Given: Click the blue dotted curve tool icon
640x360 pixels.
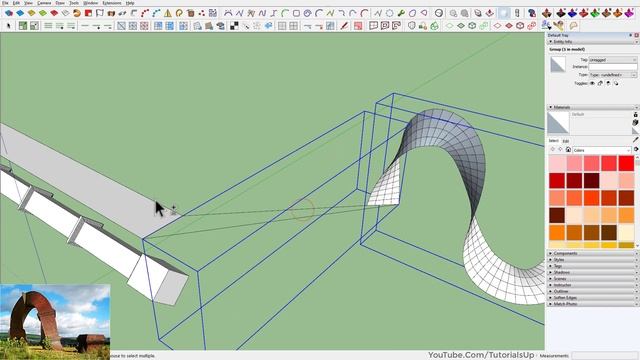Looking at the screenshot, I should pos(156,13).
